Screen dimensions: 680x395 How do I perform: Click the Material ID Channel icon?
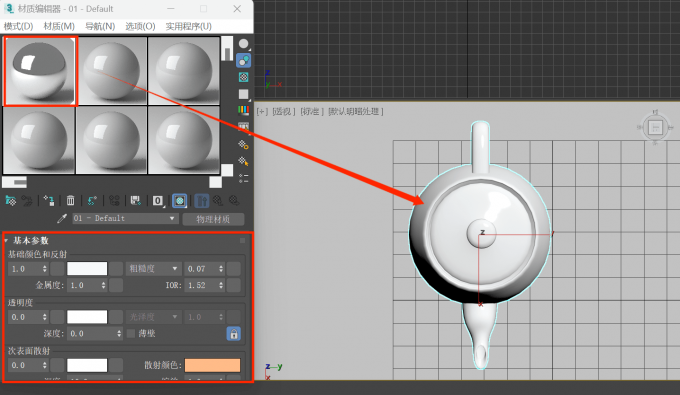[157, 201]
